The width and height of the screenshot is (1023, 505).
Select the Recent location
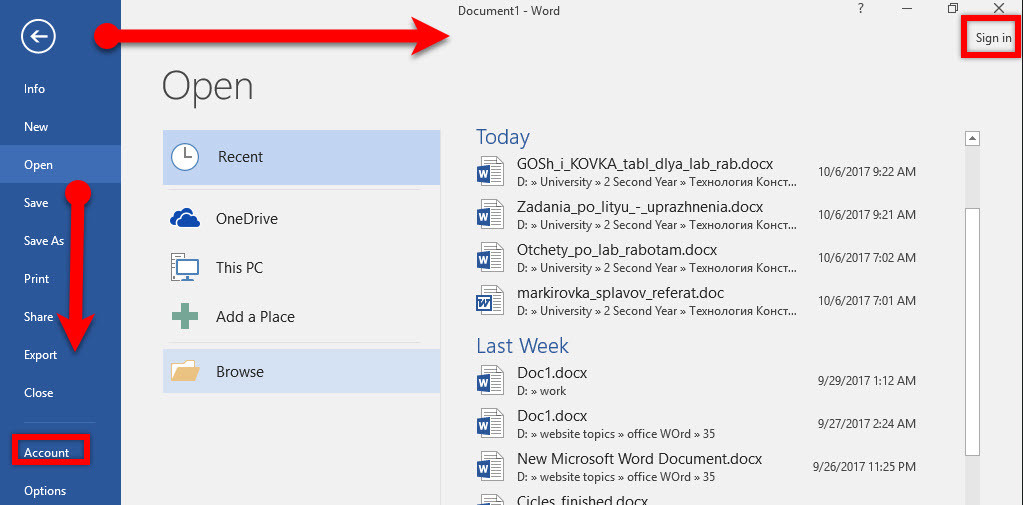coord(301,157)
